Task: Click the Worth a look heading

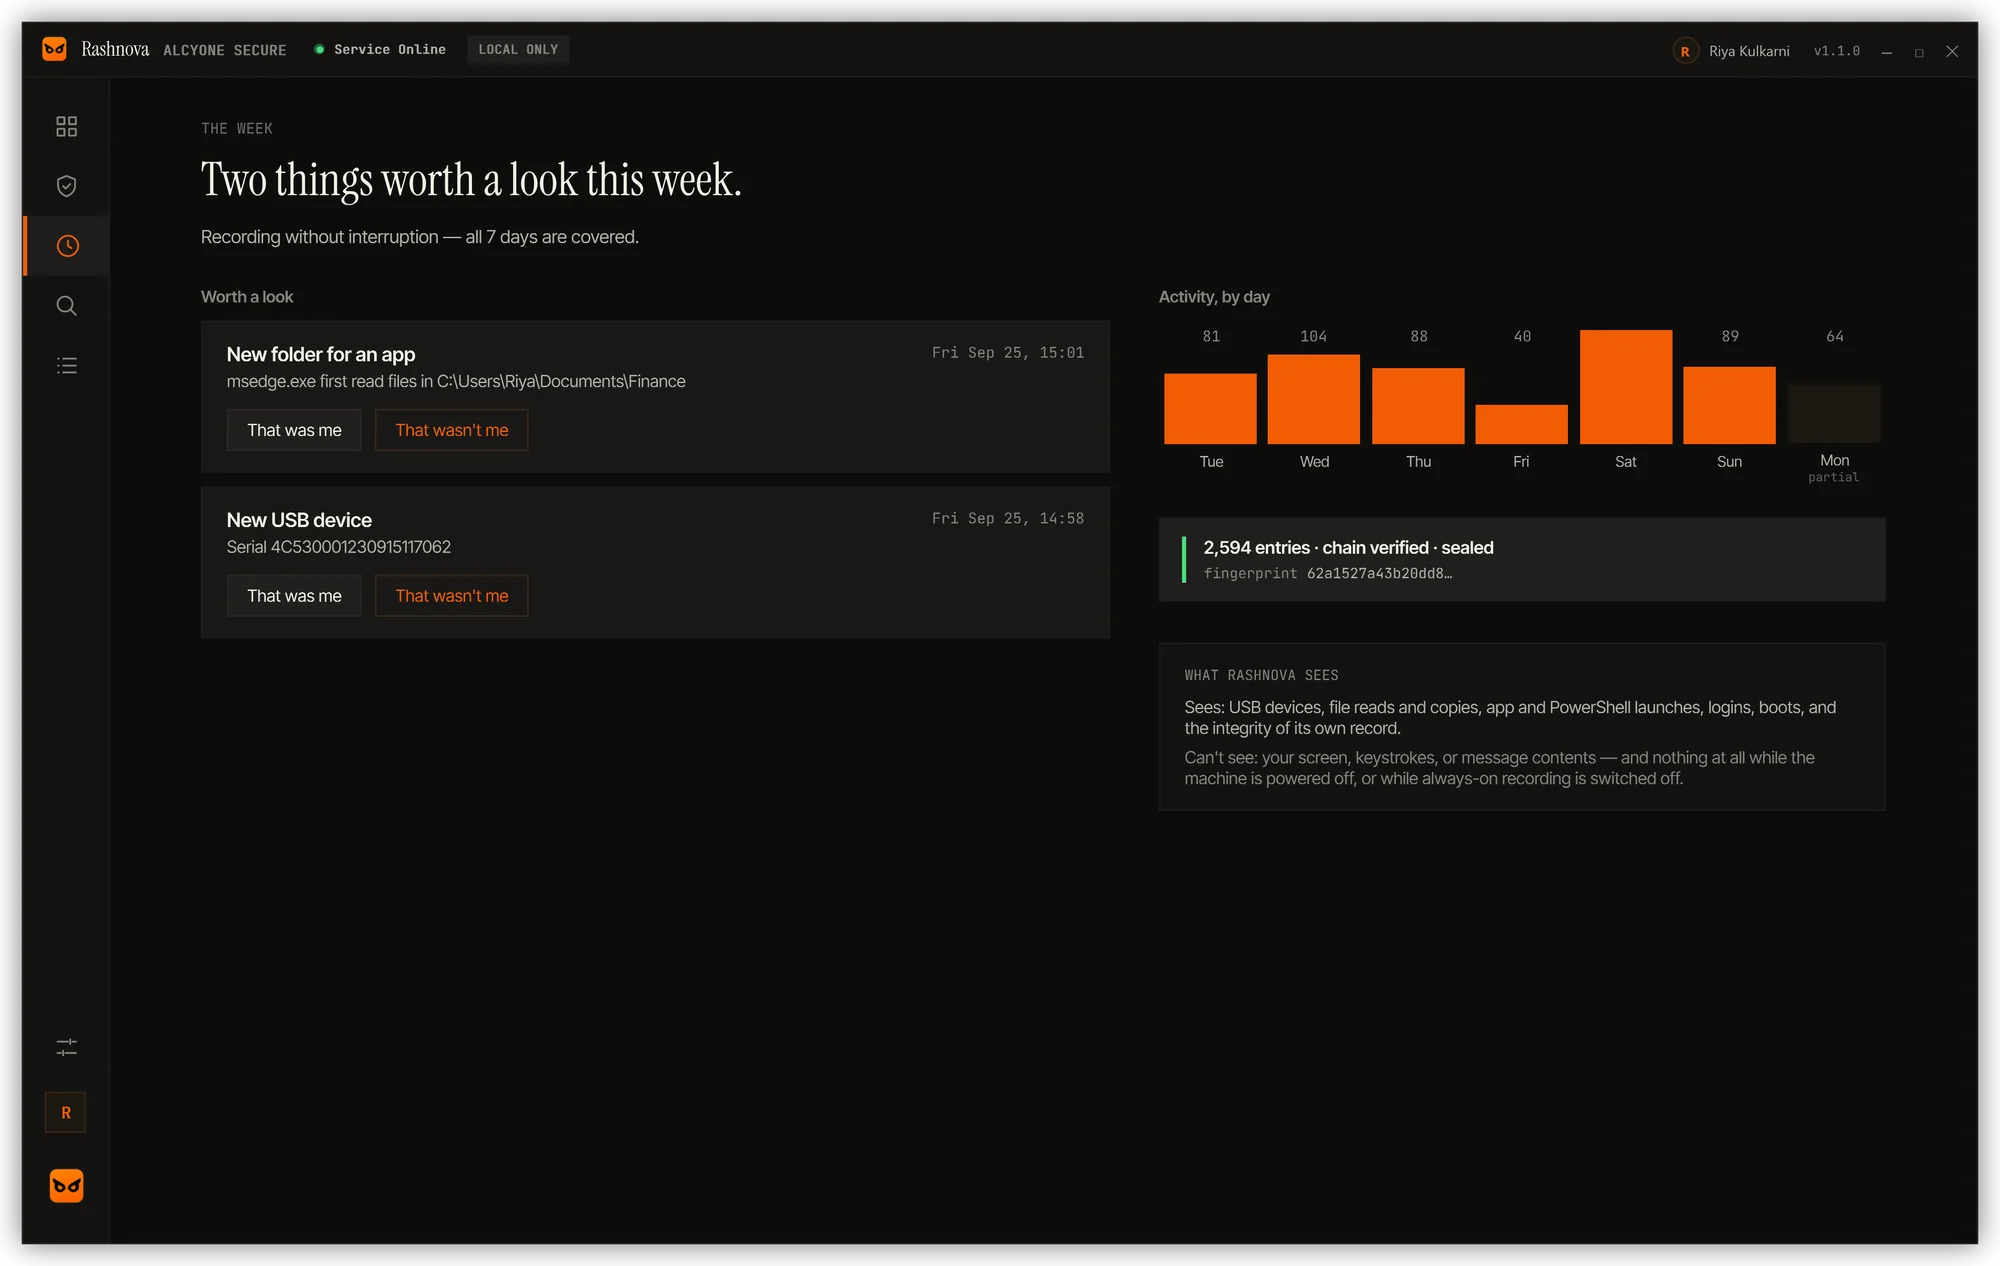Action: [x=247, y=297]
